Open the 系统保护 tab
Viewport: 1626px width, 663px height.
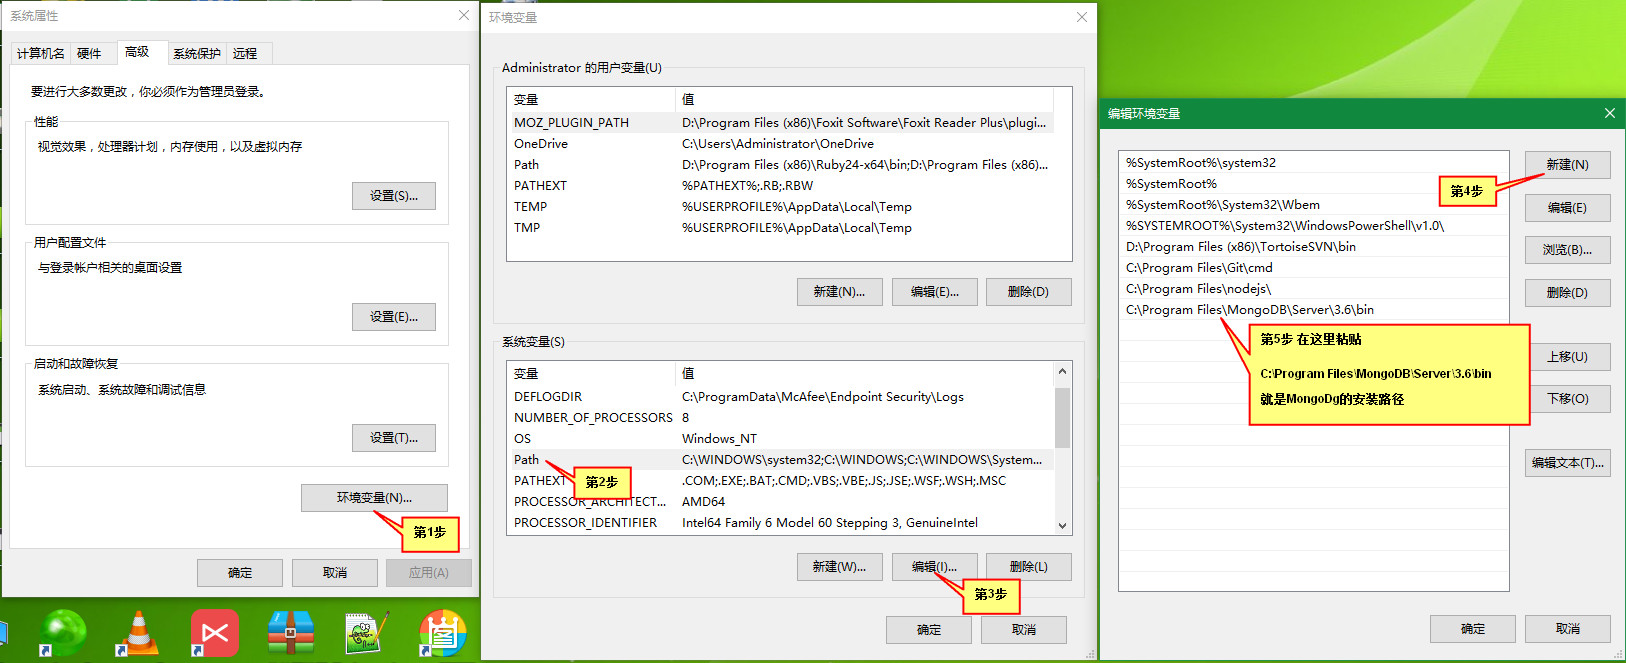pyautogui.click(x=197, y=54)
